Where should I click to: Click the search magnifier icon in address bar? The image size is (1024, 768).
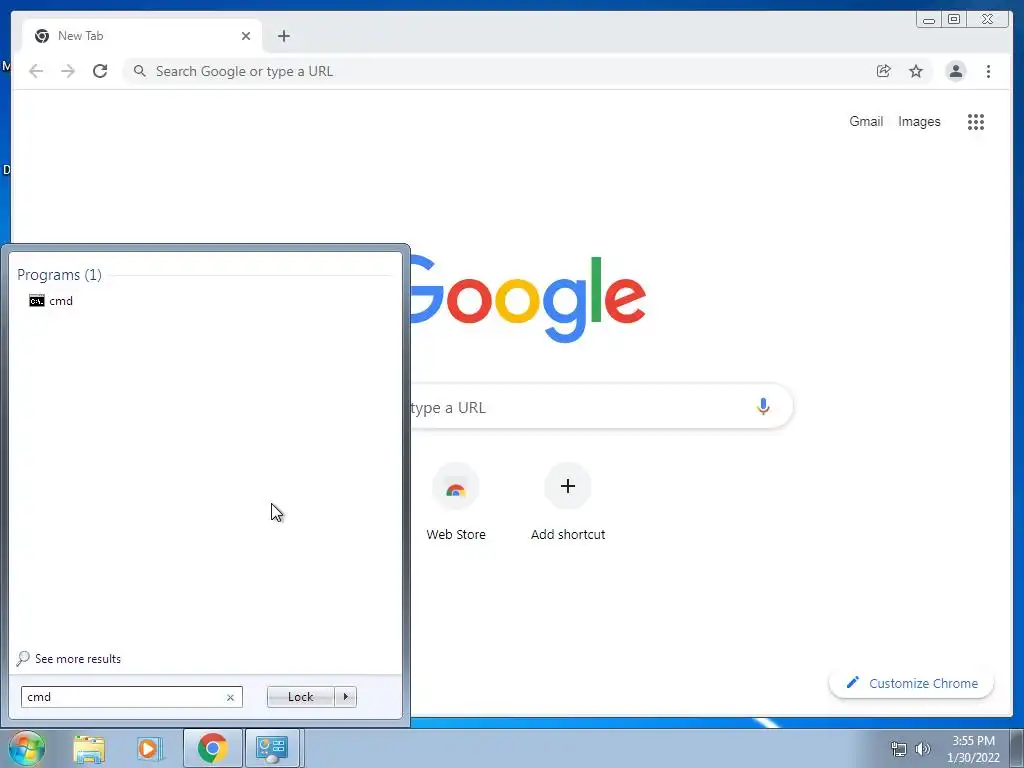click(139, 71)
